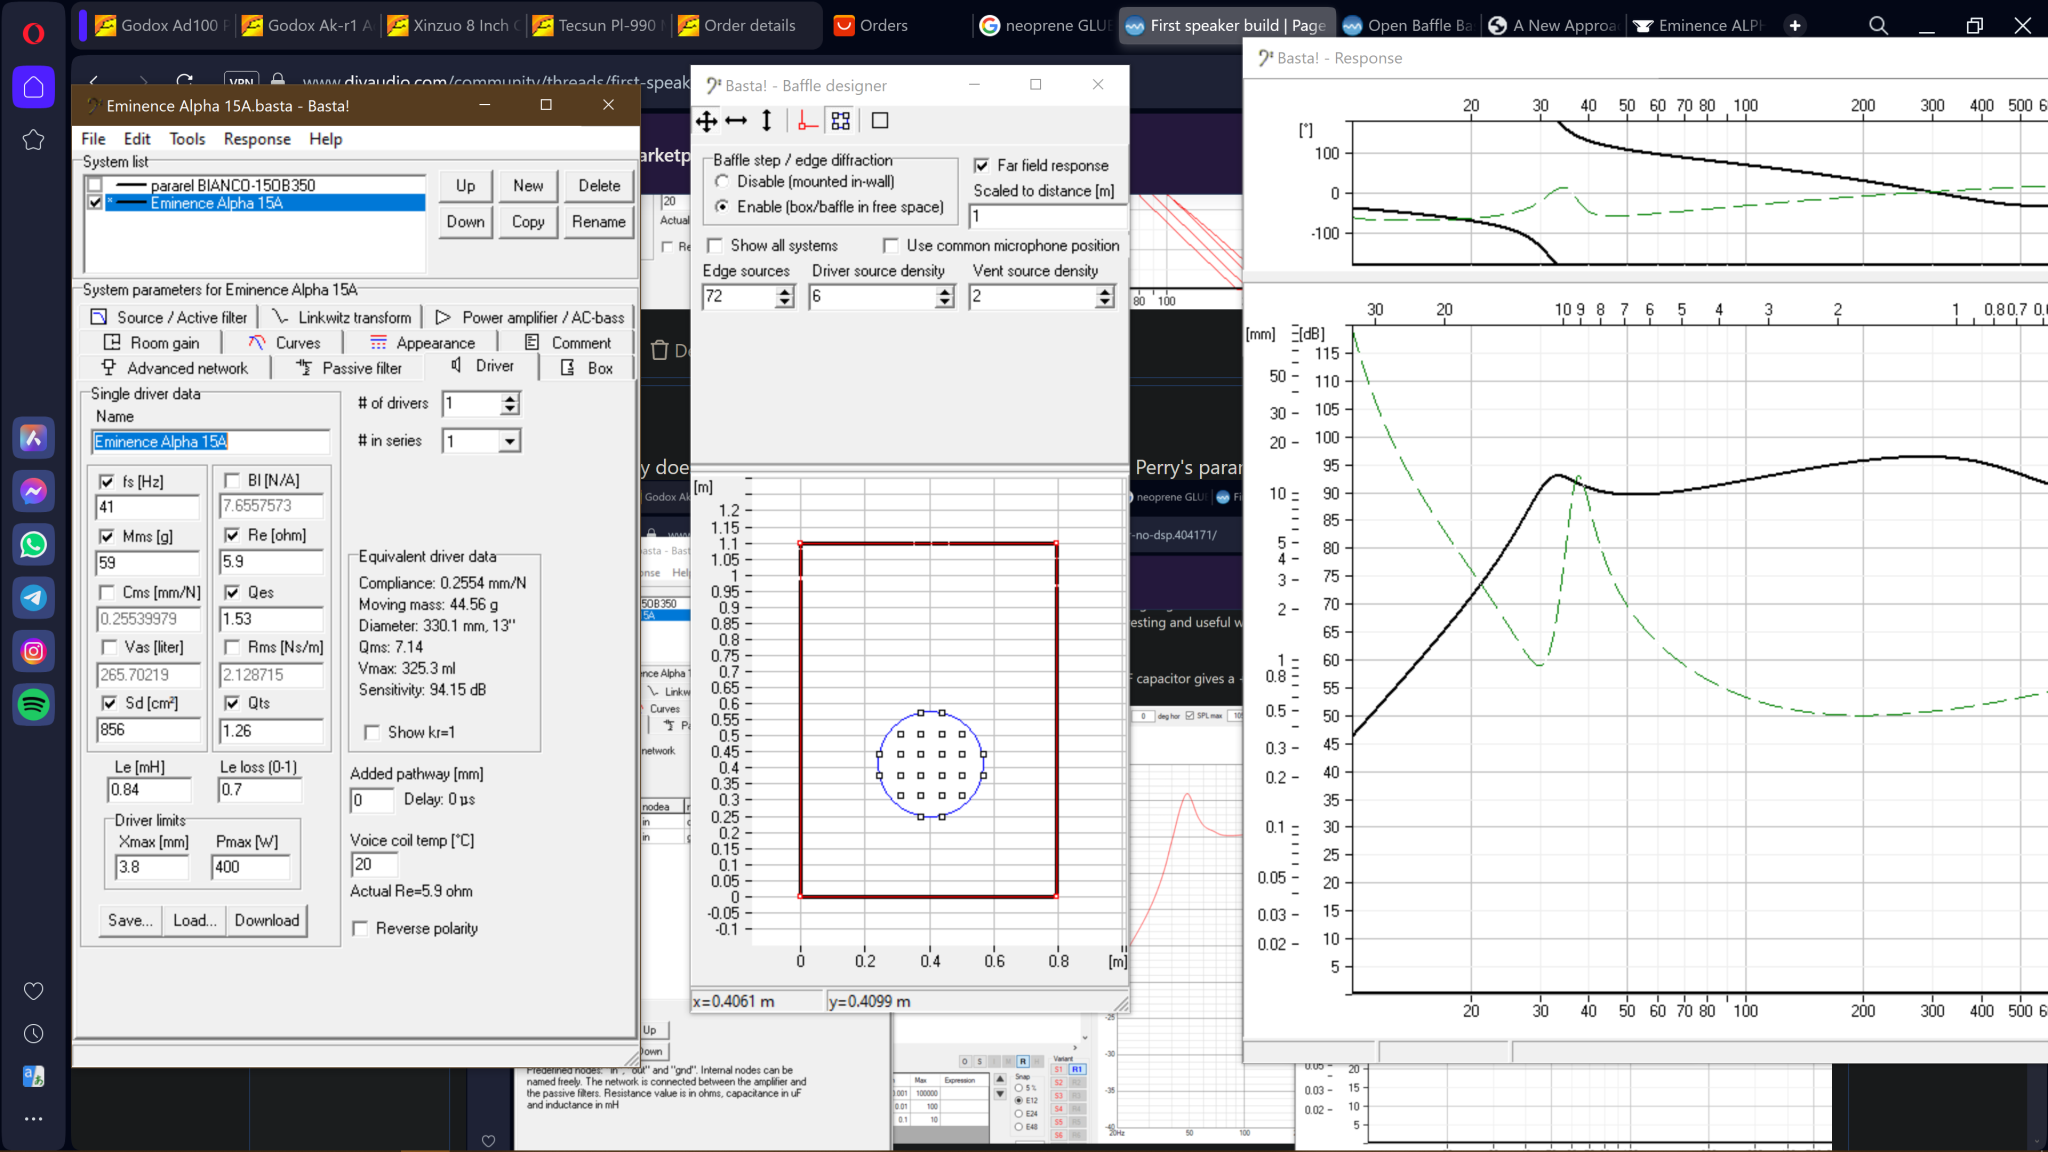The height and width of the screenshot is (1152, 2048).
Task: Click the Voice coil temp input field
Action: pos(374,865)
